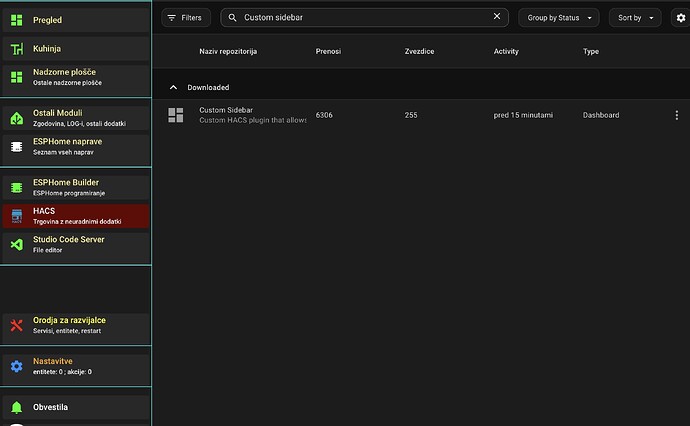Open Ostali Moduli menu entry
The height and width of the screenshot is (426, 690).
[x=76, y=118]
